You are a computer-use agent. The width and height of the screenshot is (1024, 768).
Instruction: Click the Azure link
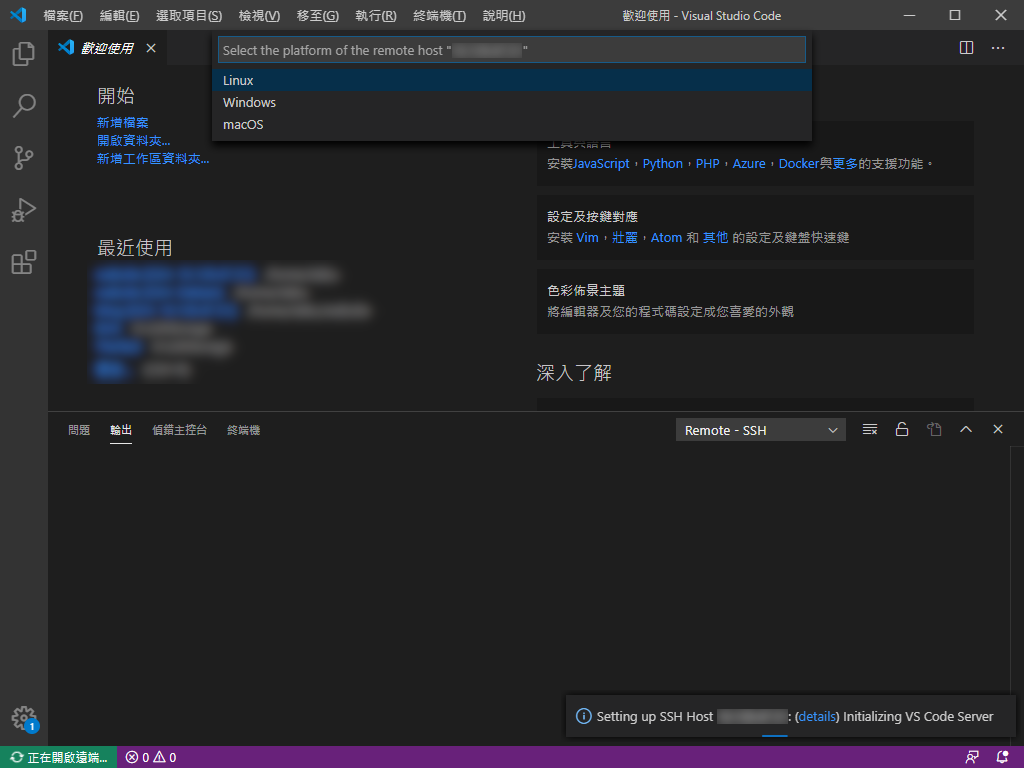749,163
